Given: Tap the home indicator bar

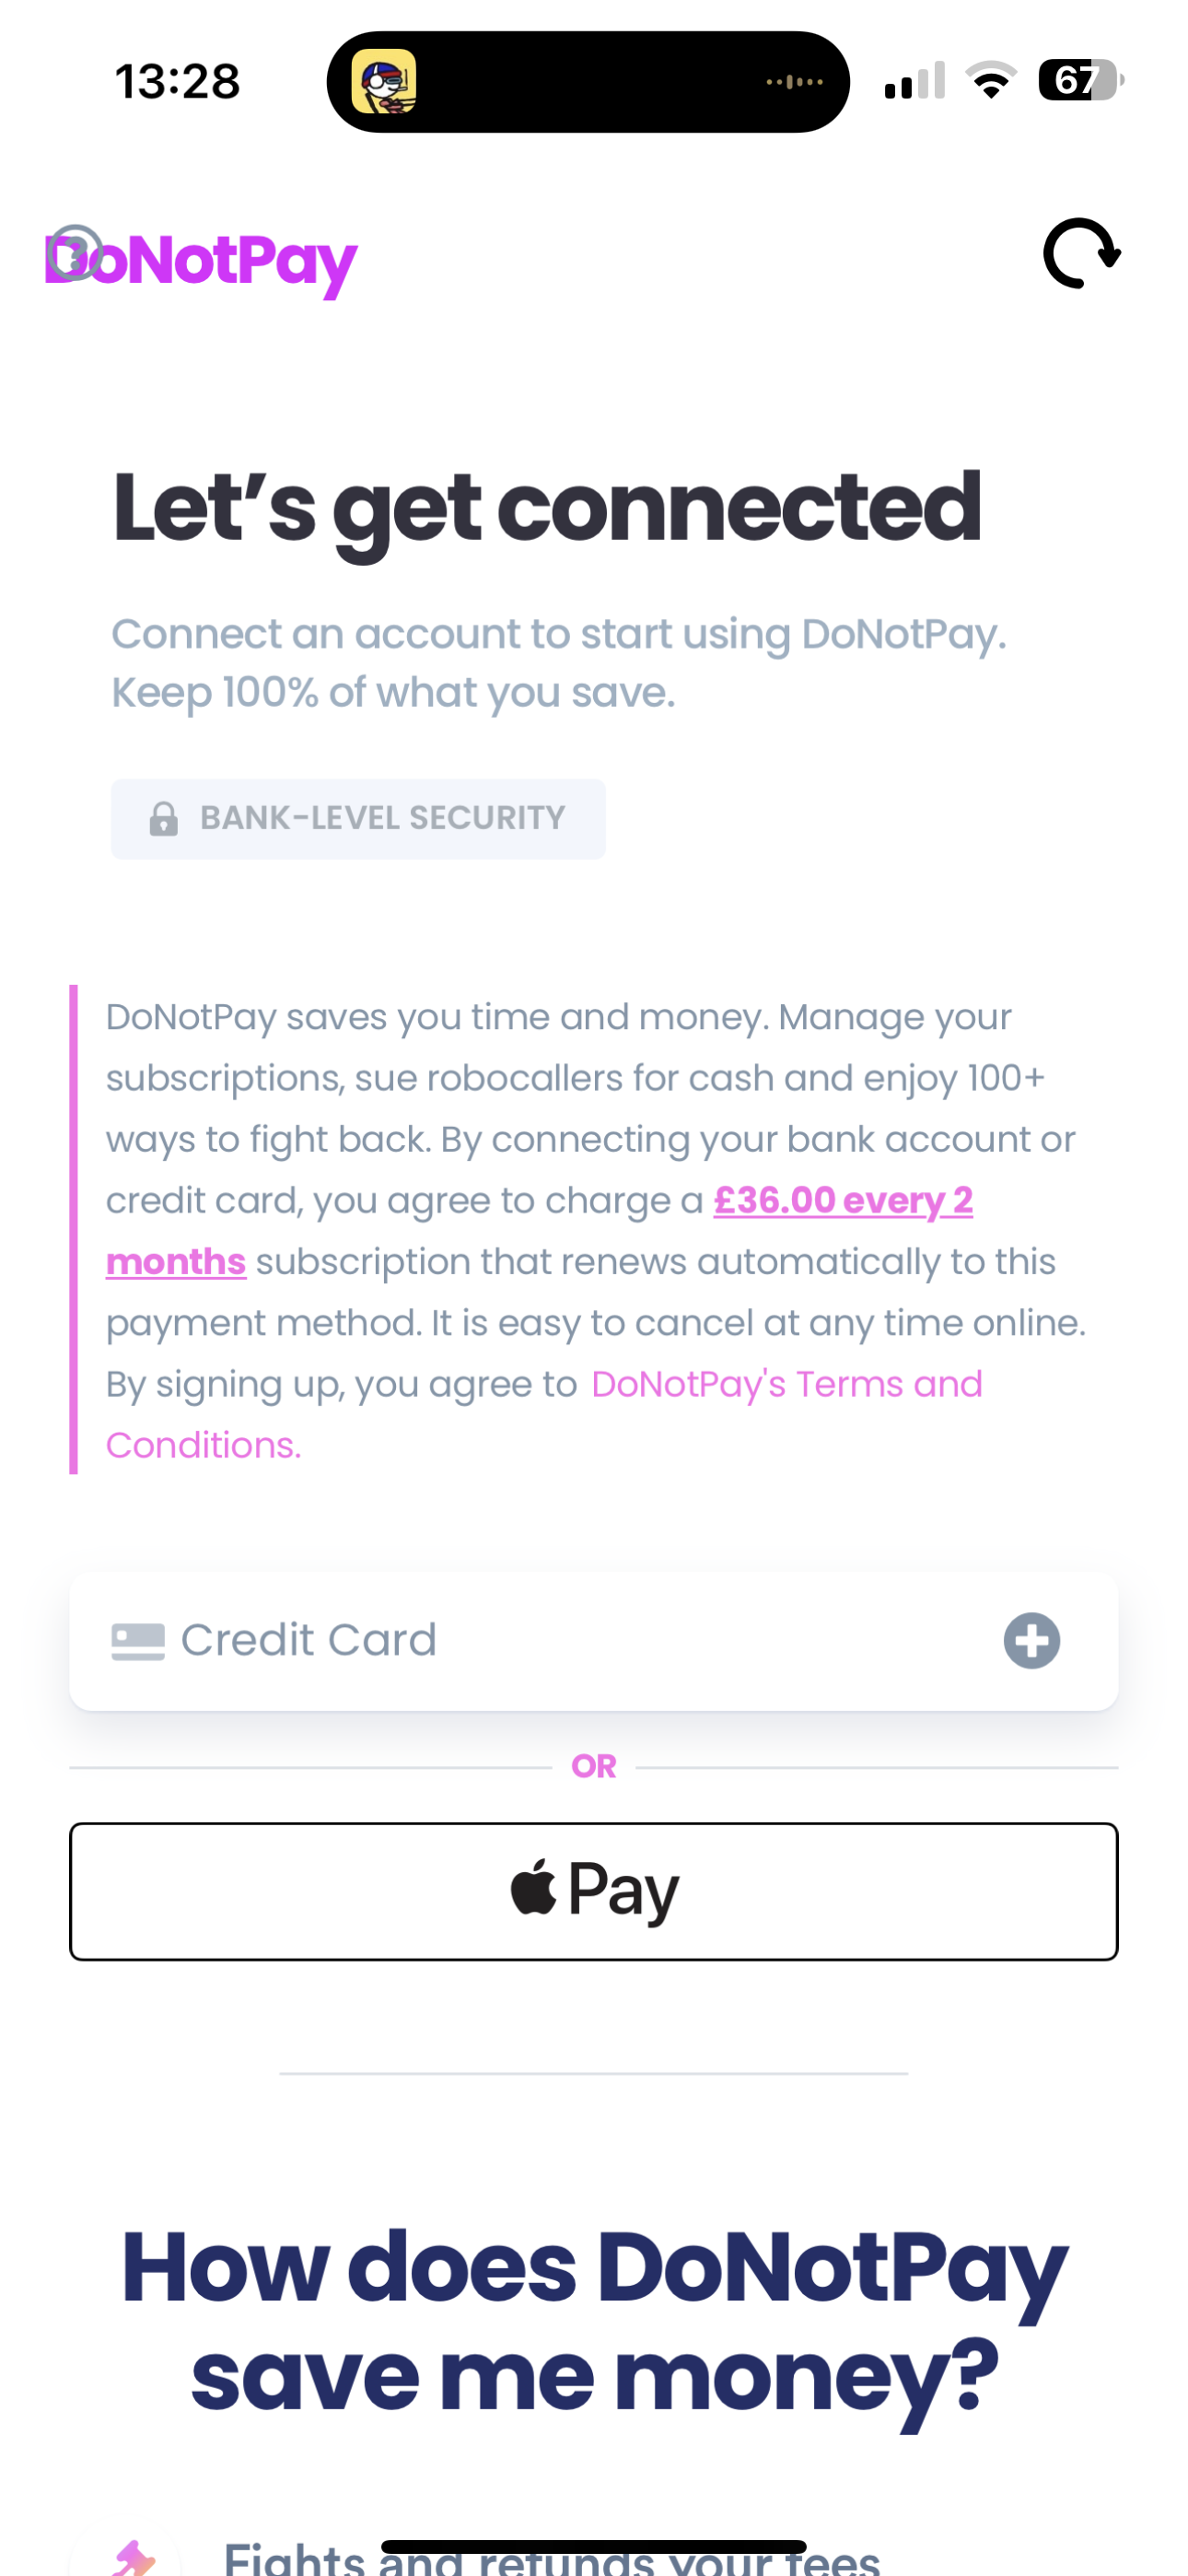Looking at the screenshot, I should (594, 2546).
